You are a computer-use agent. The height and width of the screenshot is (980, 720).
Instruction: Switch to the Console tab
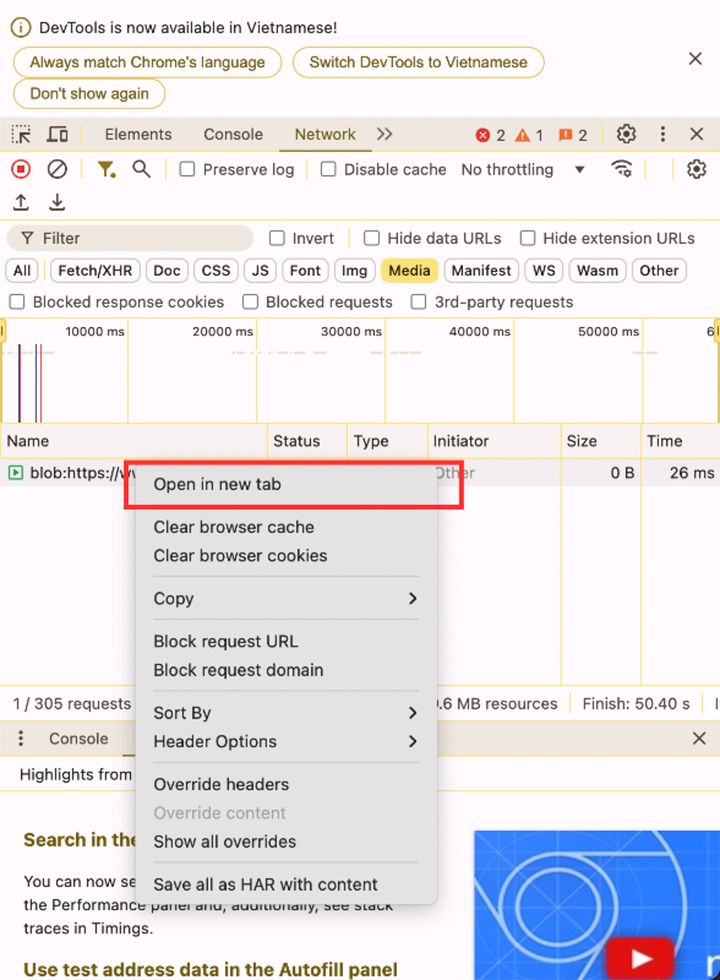[233, 134]
